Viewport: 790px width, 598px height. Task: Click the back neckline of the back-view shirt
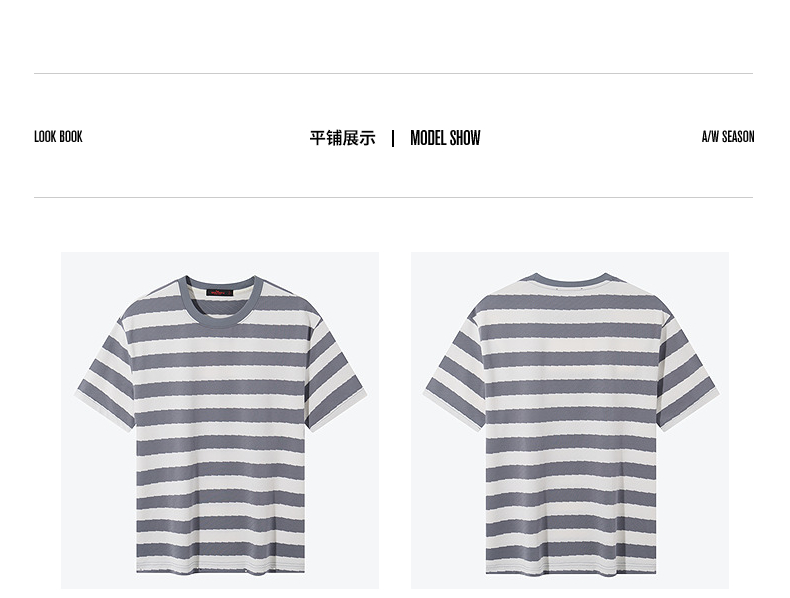click(571, 281)
